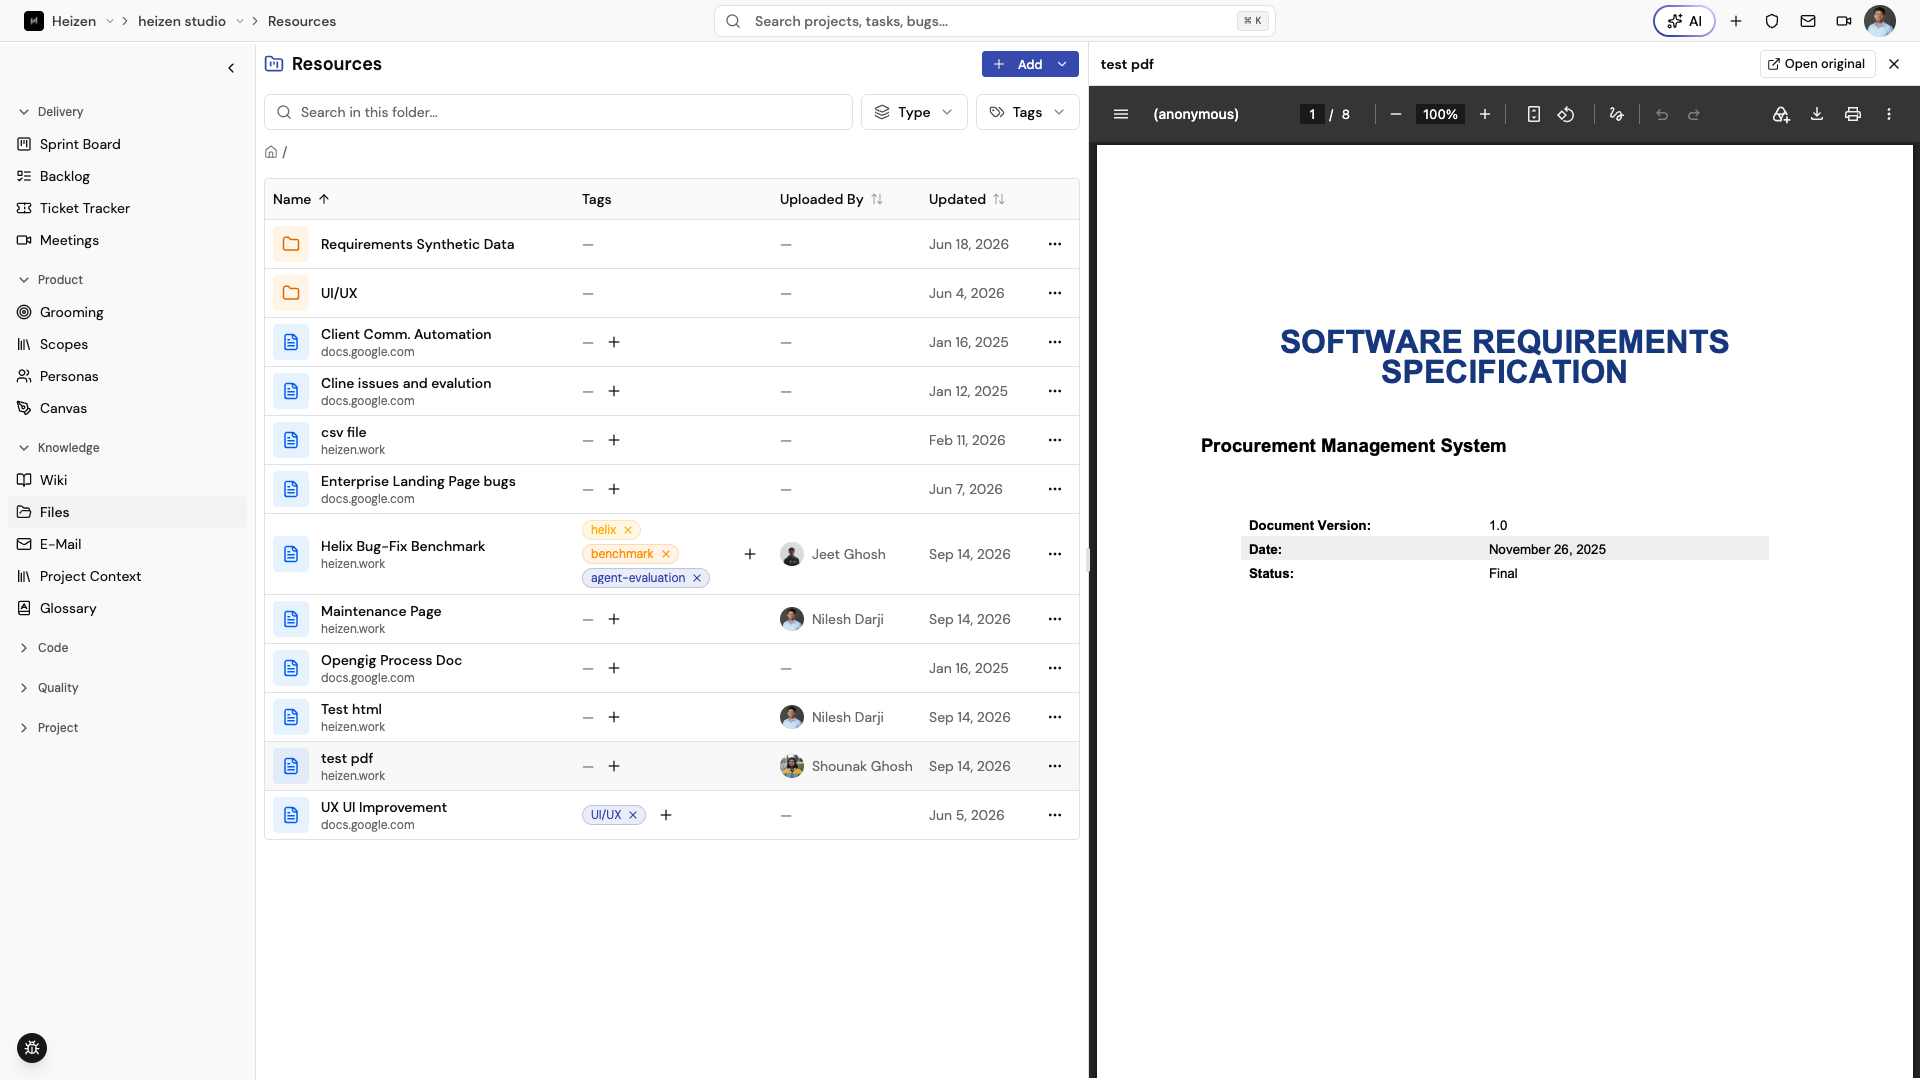Open row options for Helix Bug-Fix Benchmark
This screenshot has height=1080, width=1920.
(x=1055, y=554)
